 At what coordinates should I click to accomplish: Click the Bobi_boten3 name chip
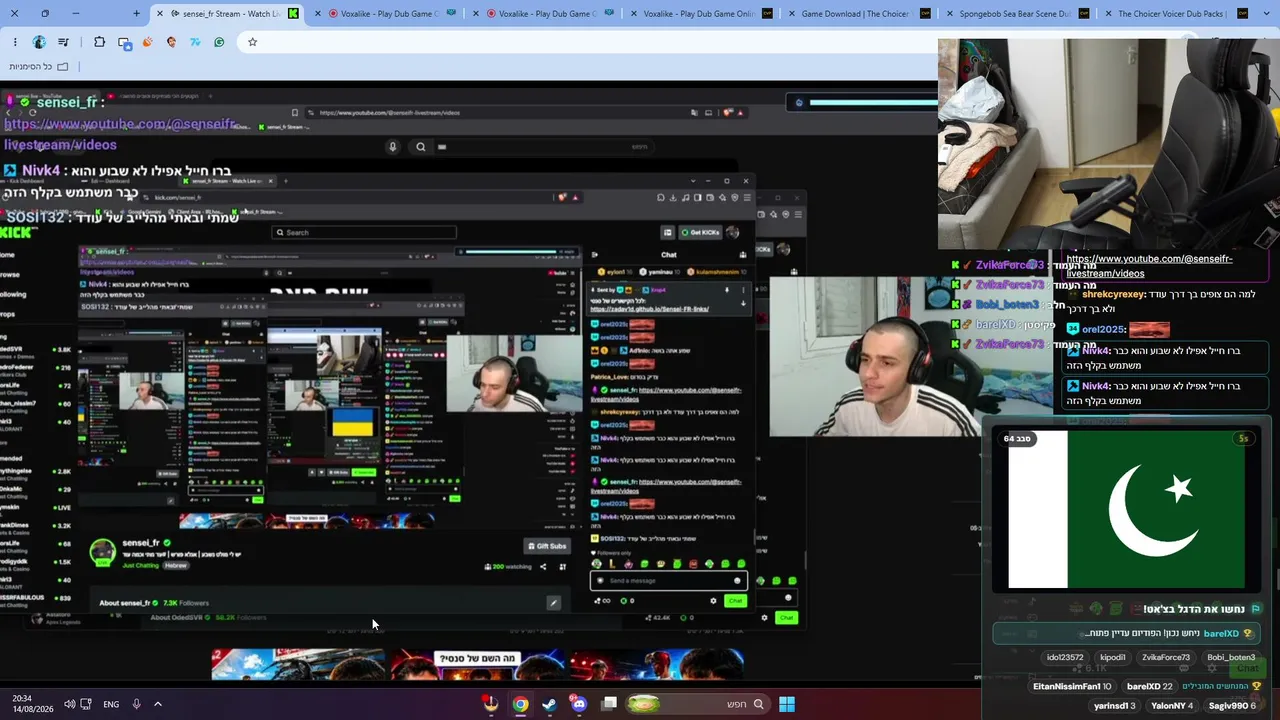coord(1231,658)
